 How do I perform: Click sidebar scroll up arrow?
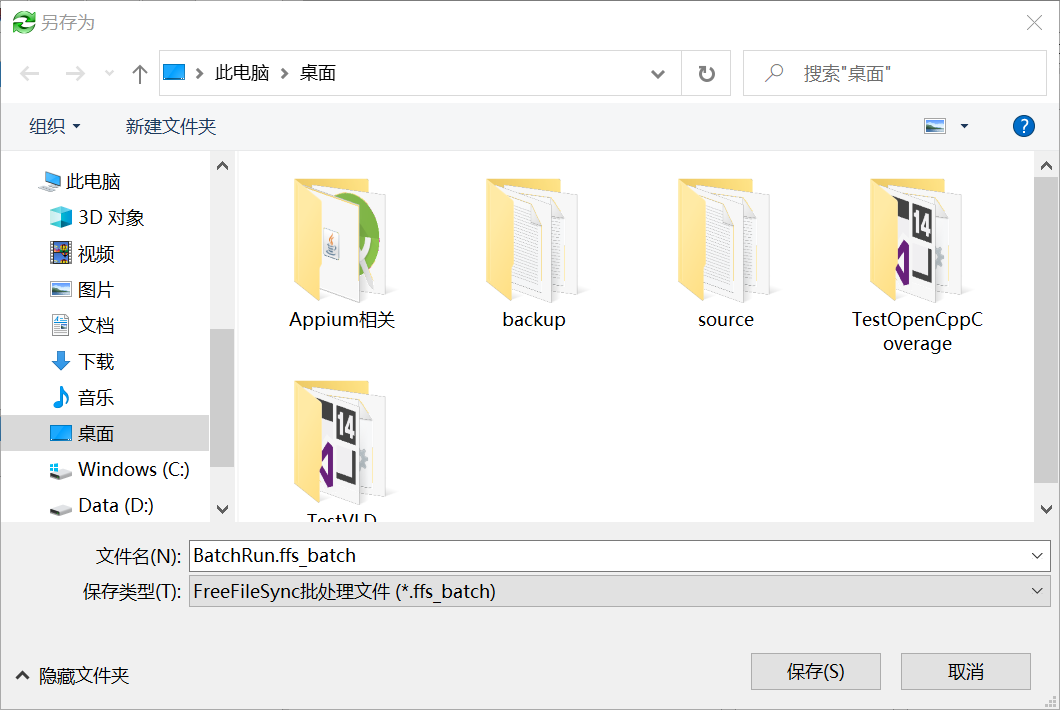[x=222, y=166]
